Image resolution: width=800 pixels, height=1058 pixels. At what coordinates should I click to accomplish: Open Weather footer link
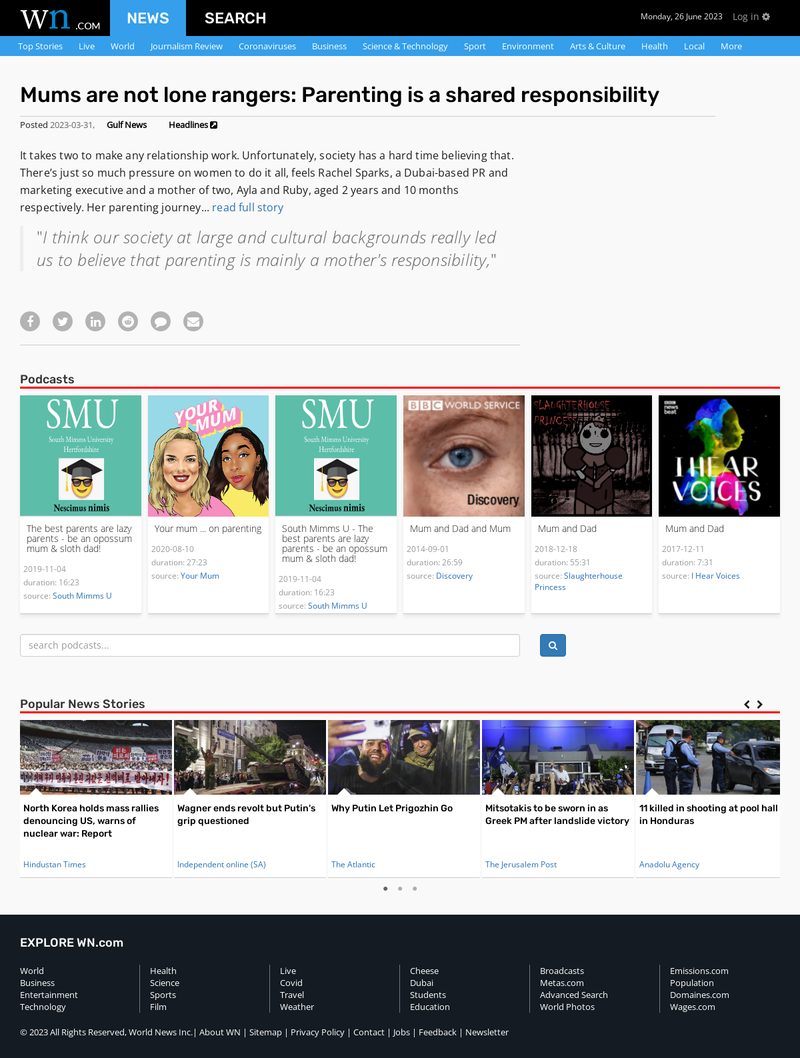tap(297, 1007)
